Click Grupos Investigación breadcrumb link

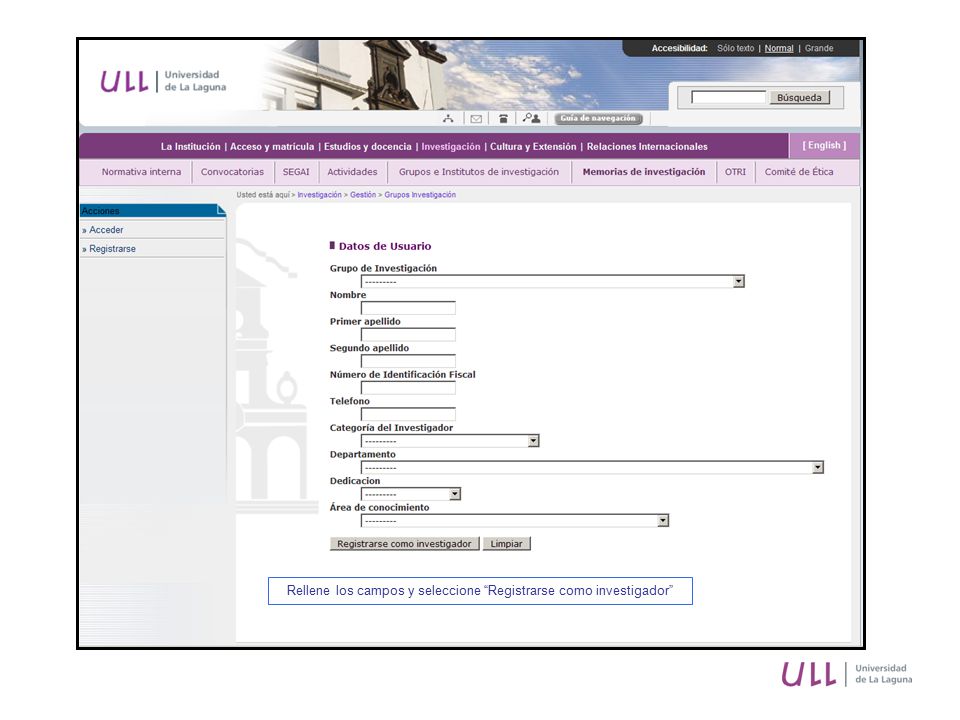[x=420, y=195]
